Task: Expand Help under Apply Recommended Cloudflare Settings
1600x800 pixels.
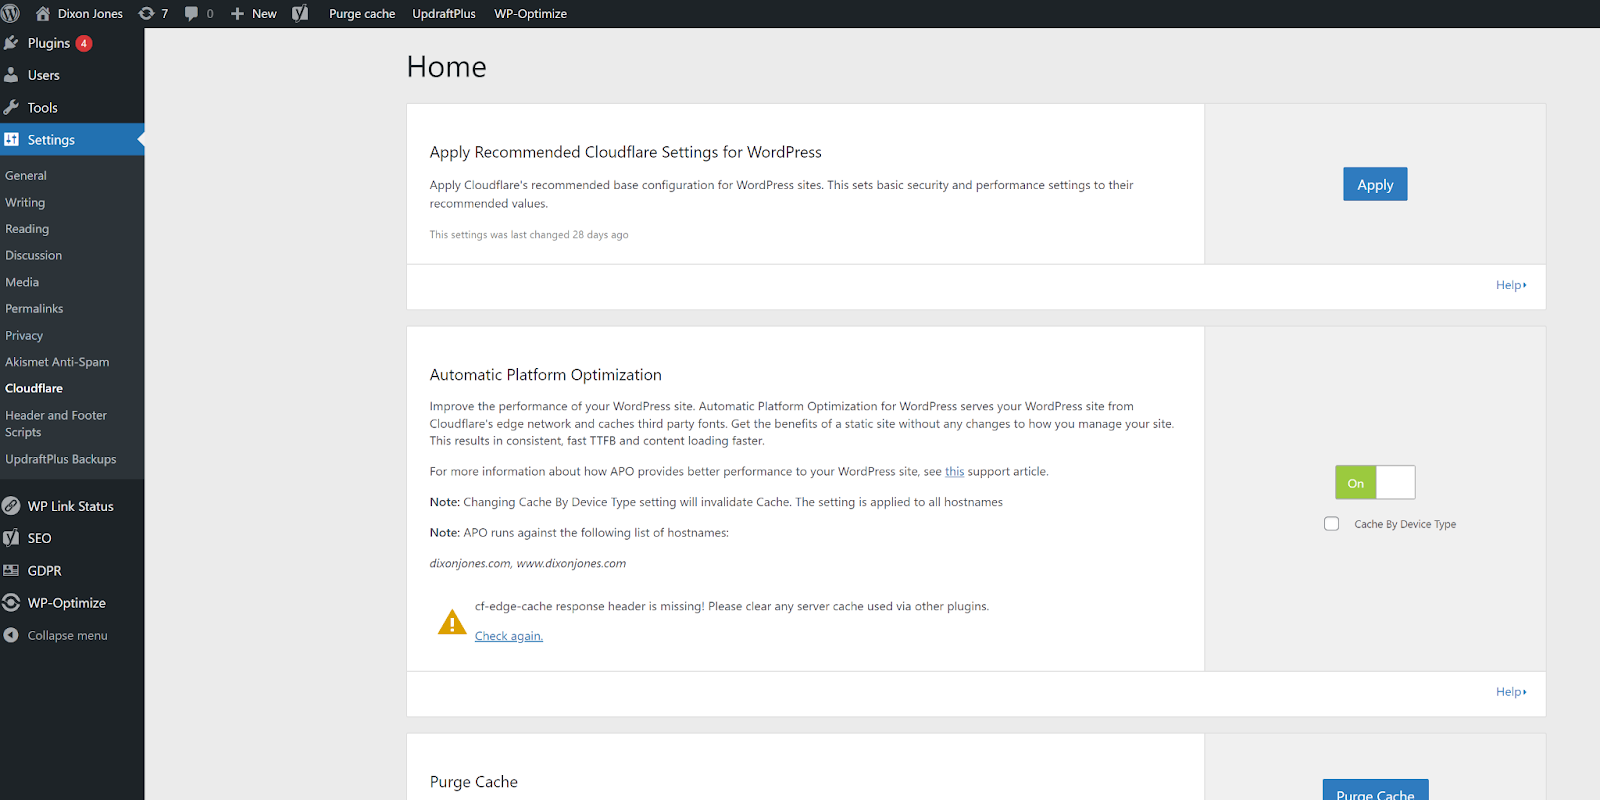Action: 1511,285
